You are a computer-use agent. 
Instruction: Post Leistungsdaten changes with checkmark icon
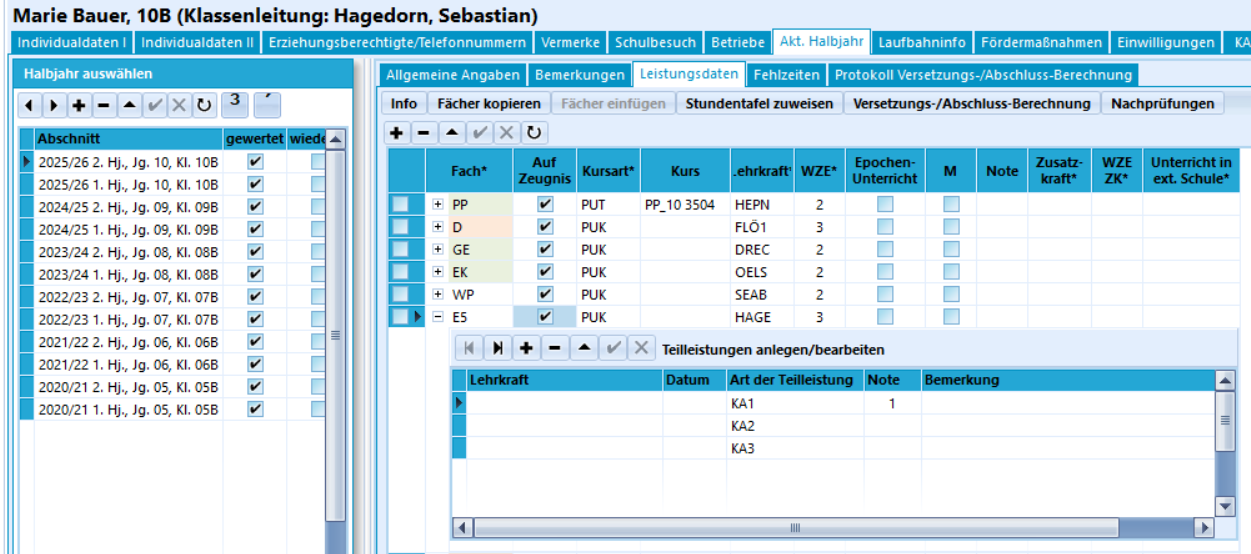tap(479, 133)
